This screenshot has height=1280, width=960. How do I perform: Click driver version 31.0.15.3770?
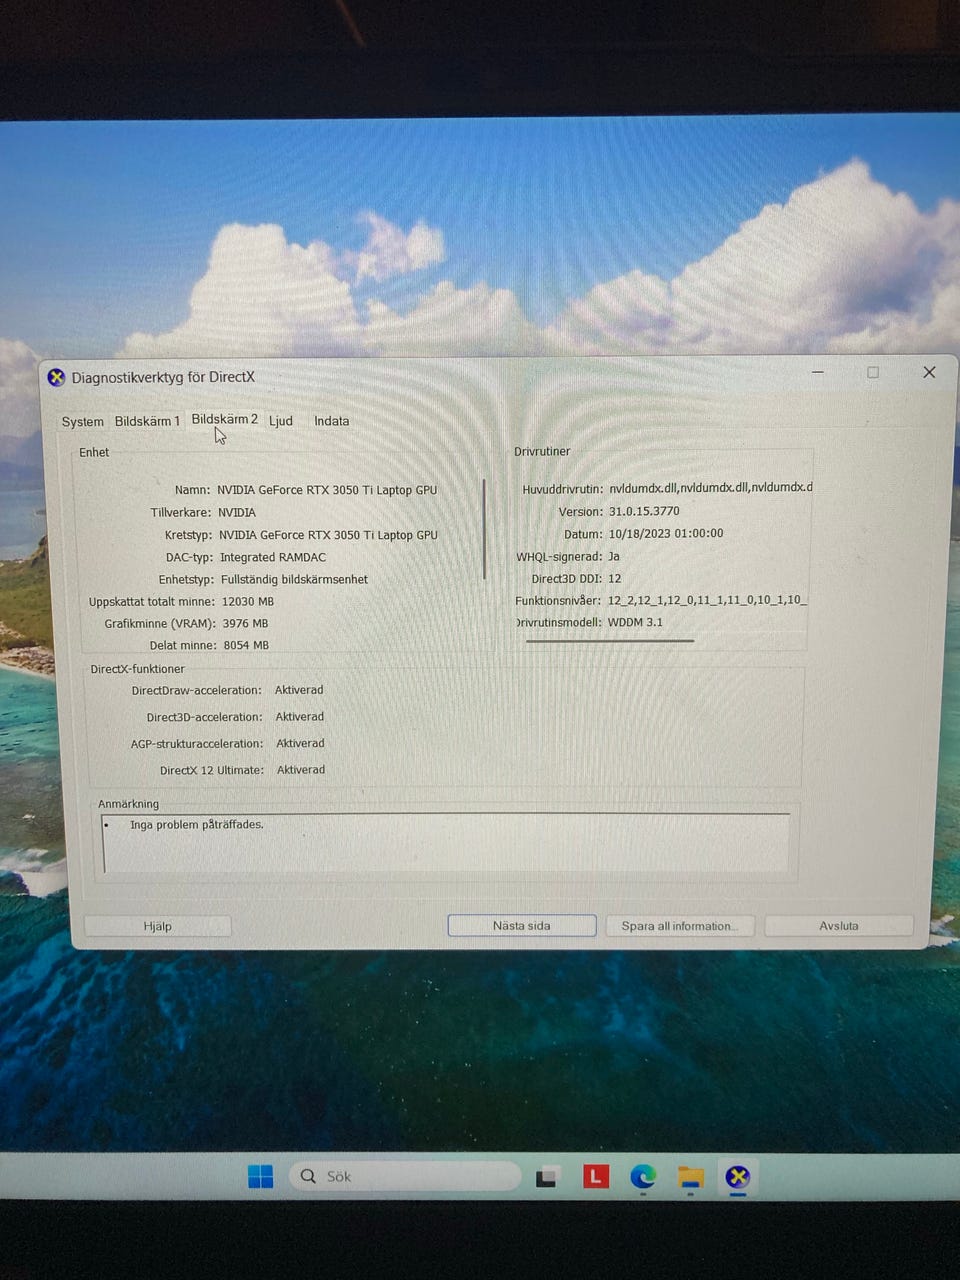coord(644,511)
